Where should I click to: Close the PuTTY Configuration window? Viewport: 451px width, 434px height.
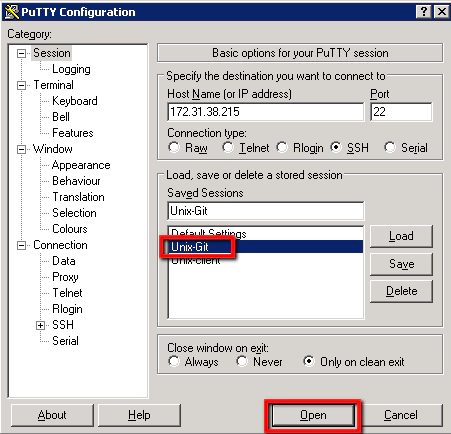pyautogui.click(x=441, y=12)
